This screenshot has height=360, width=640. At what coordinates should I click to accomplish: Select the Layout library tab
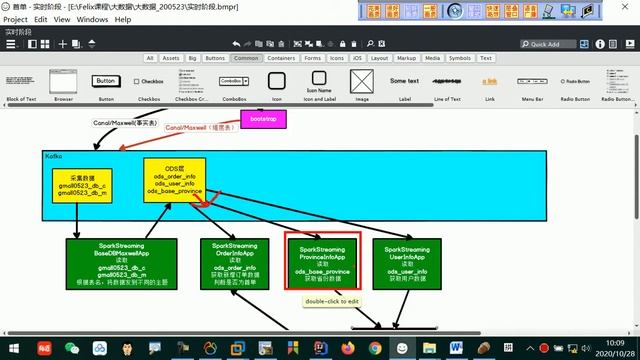(379, 58)
